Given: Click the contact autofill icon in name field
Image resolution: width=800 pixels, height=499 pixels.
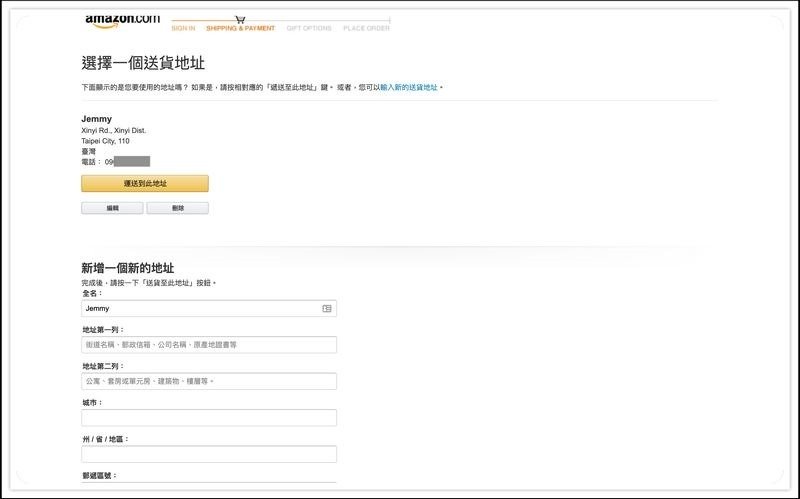Looking at the screenshot, I should 327,309.
